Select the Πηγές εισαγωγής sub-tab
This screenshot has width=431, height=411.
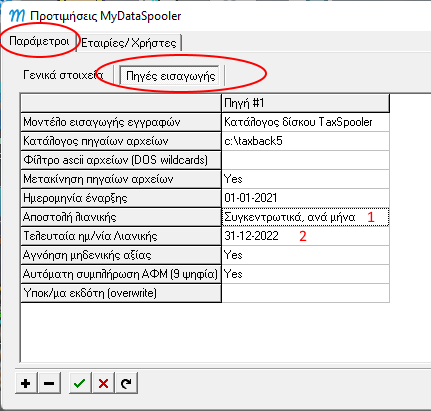(x=170, y=76)
